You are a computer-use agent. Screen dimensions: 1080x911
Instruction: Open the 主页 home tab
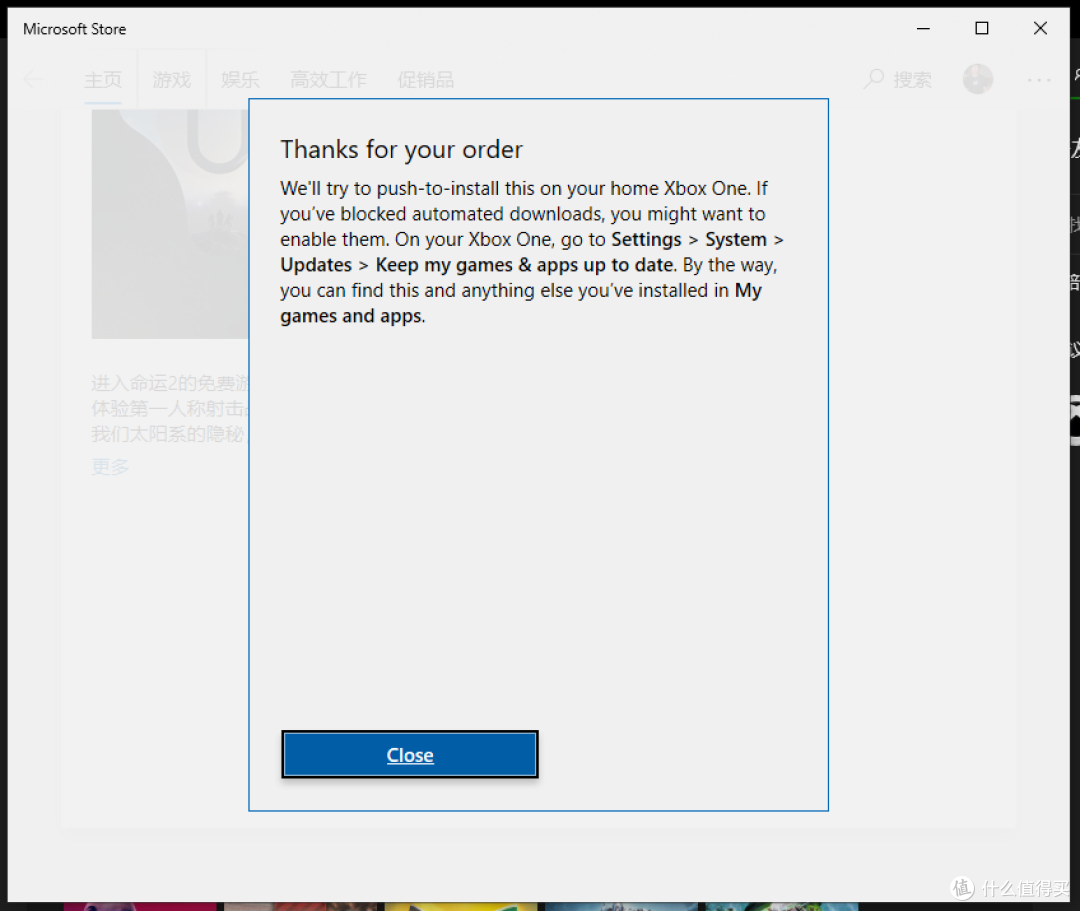pos(103,80)
